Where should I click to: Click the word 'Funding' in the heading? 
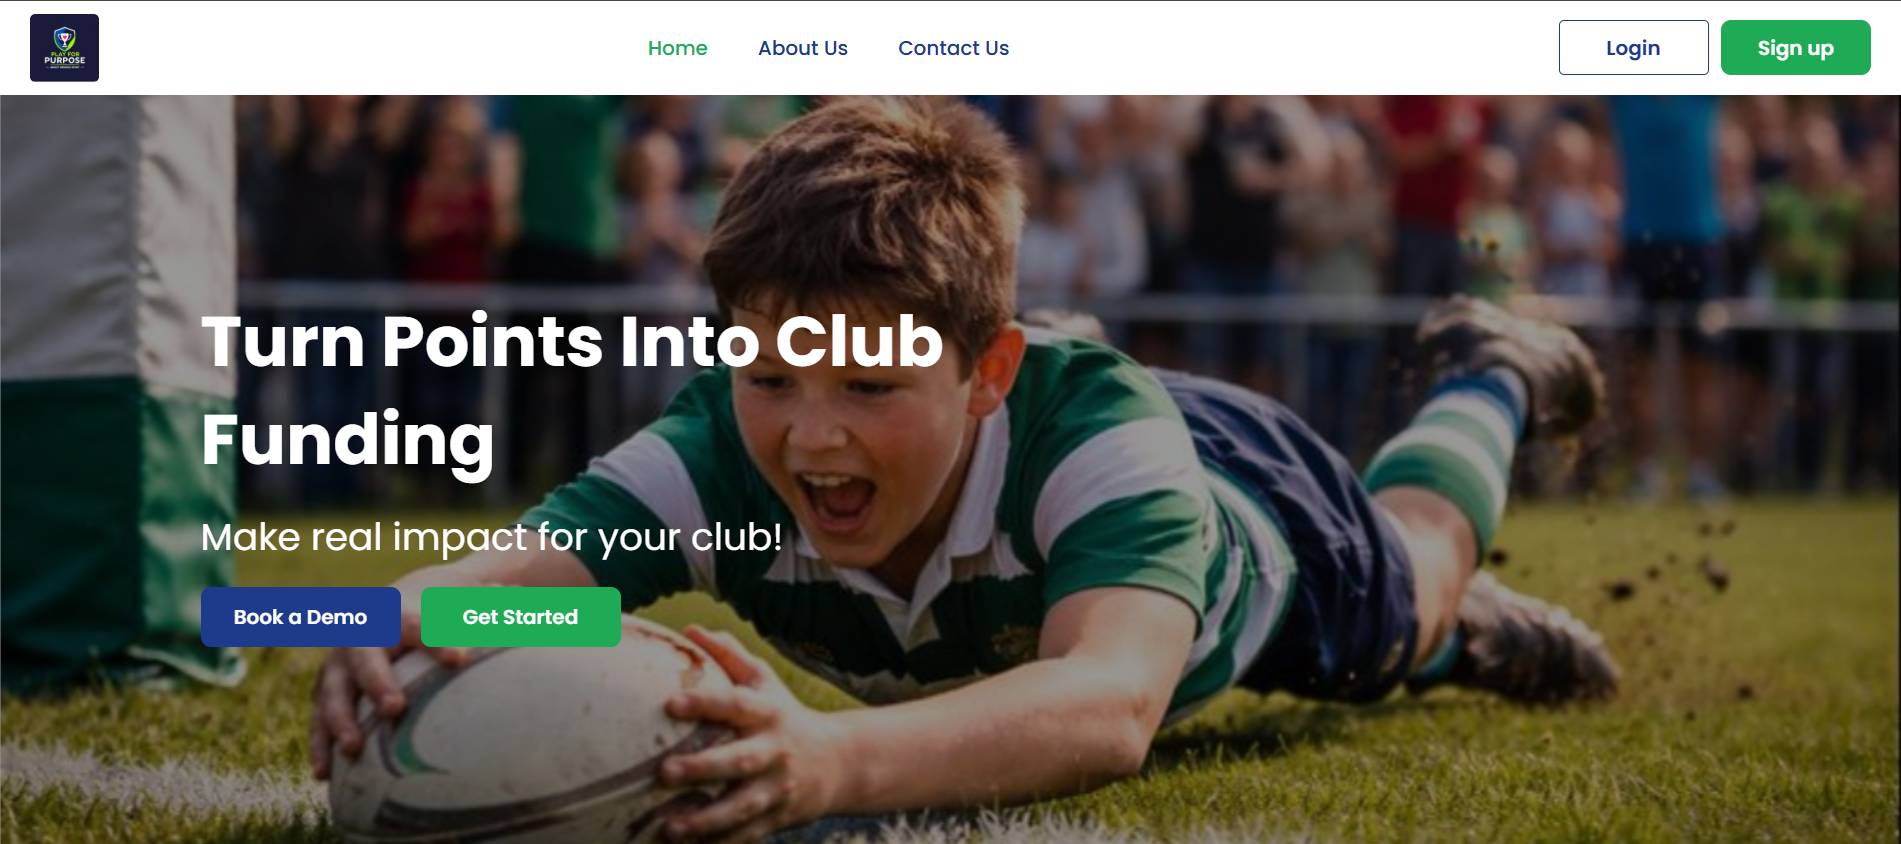[347, 441]
